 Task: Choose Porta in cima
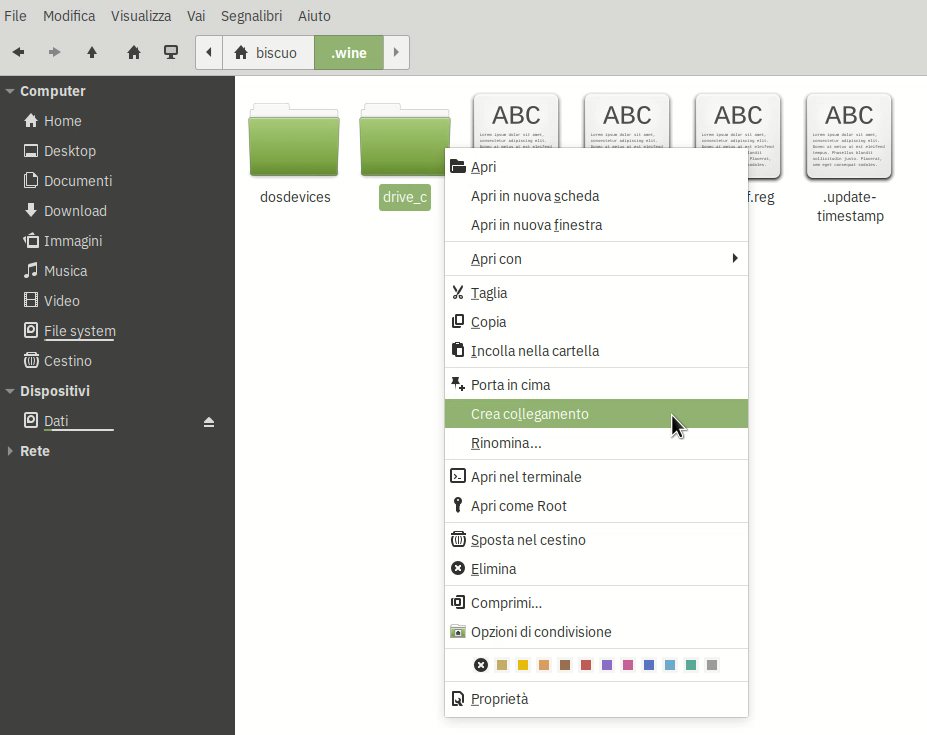pyautogui.click(x=596, y=385)
